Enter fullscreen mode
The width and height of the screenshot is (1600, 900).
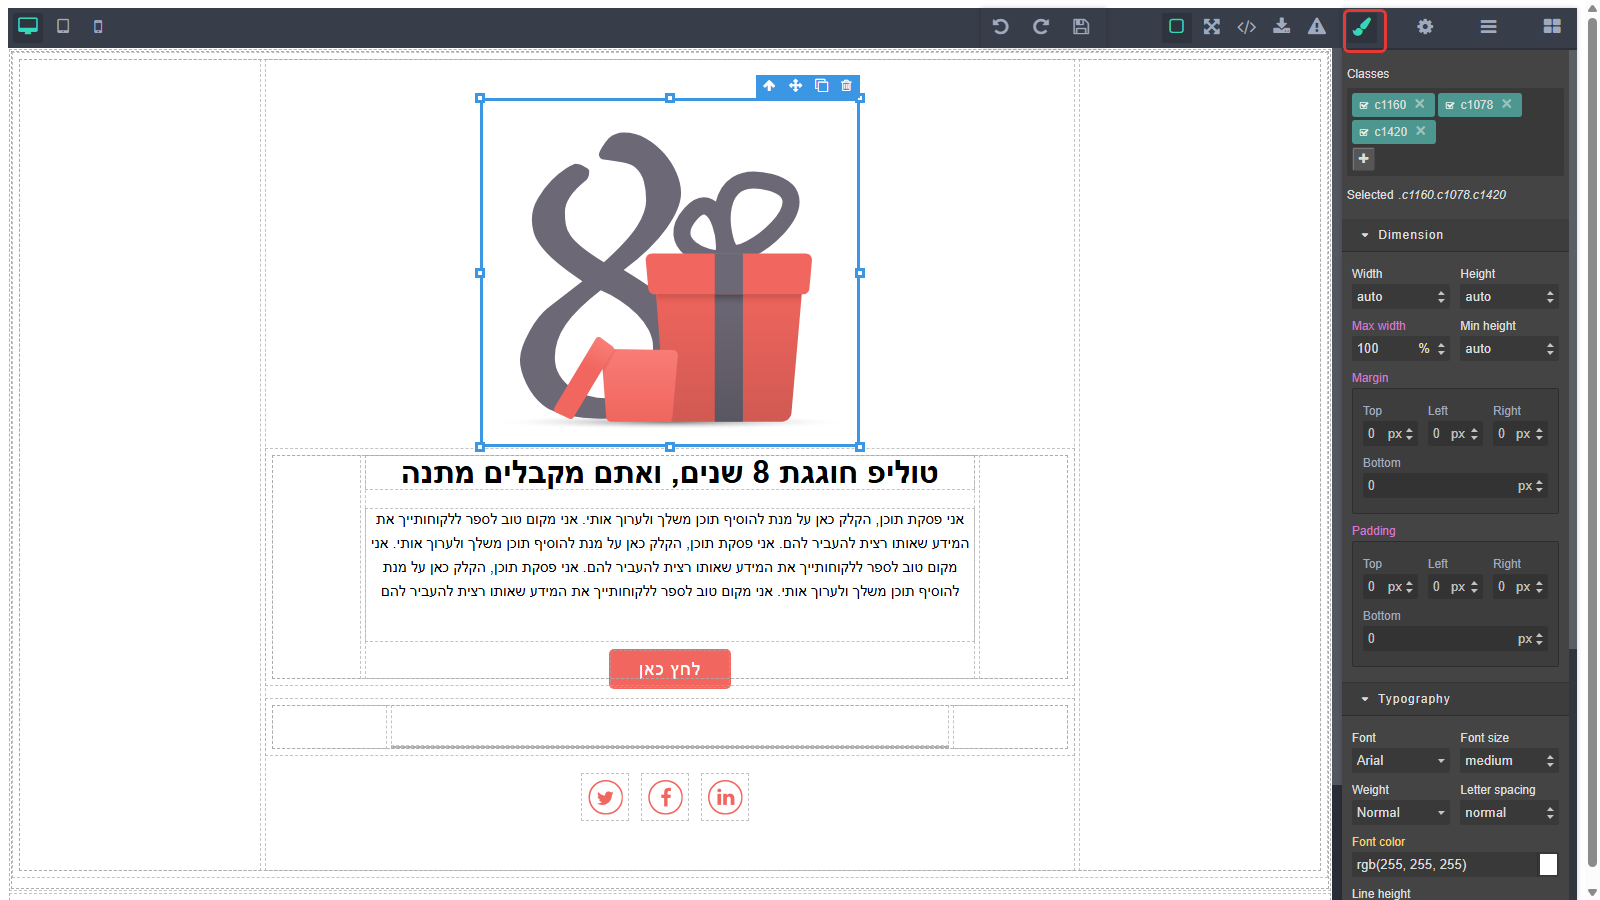tap(1212, 26)
